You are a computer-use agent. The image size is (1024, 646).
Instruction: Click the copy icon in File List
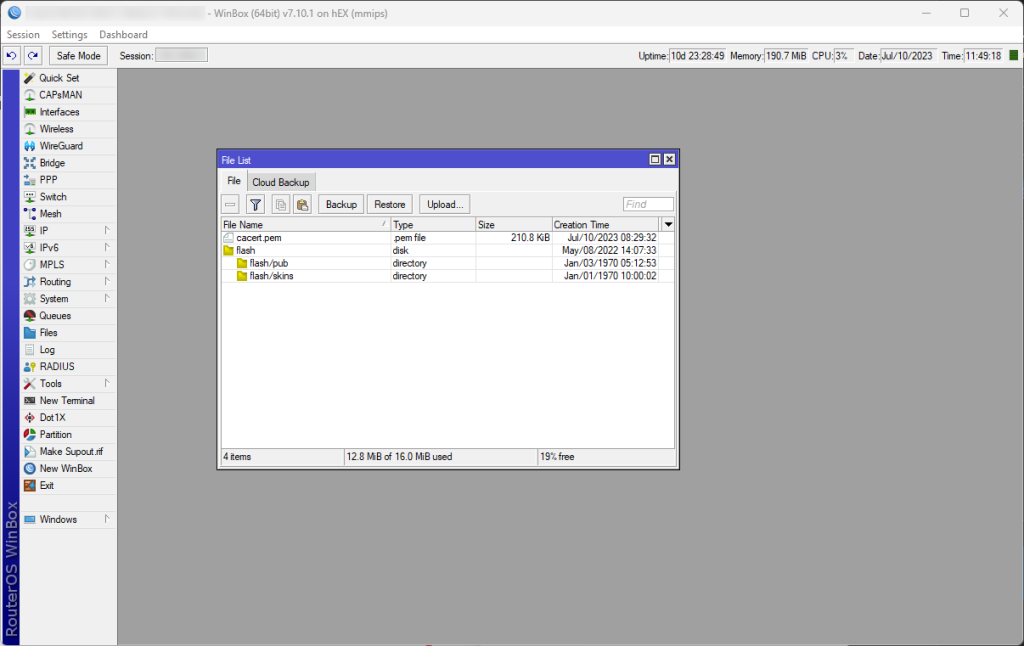[281, 204]
